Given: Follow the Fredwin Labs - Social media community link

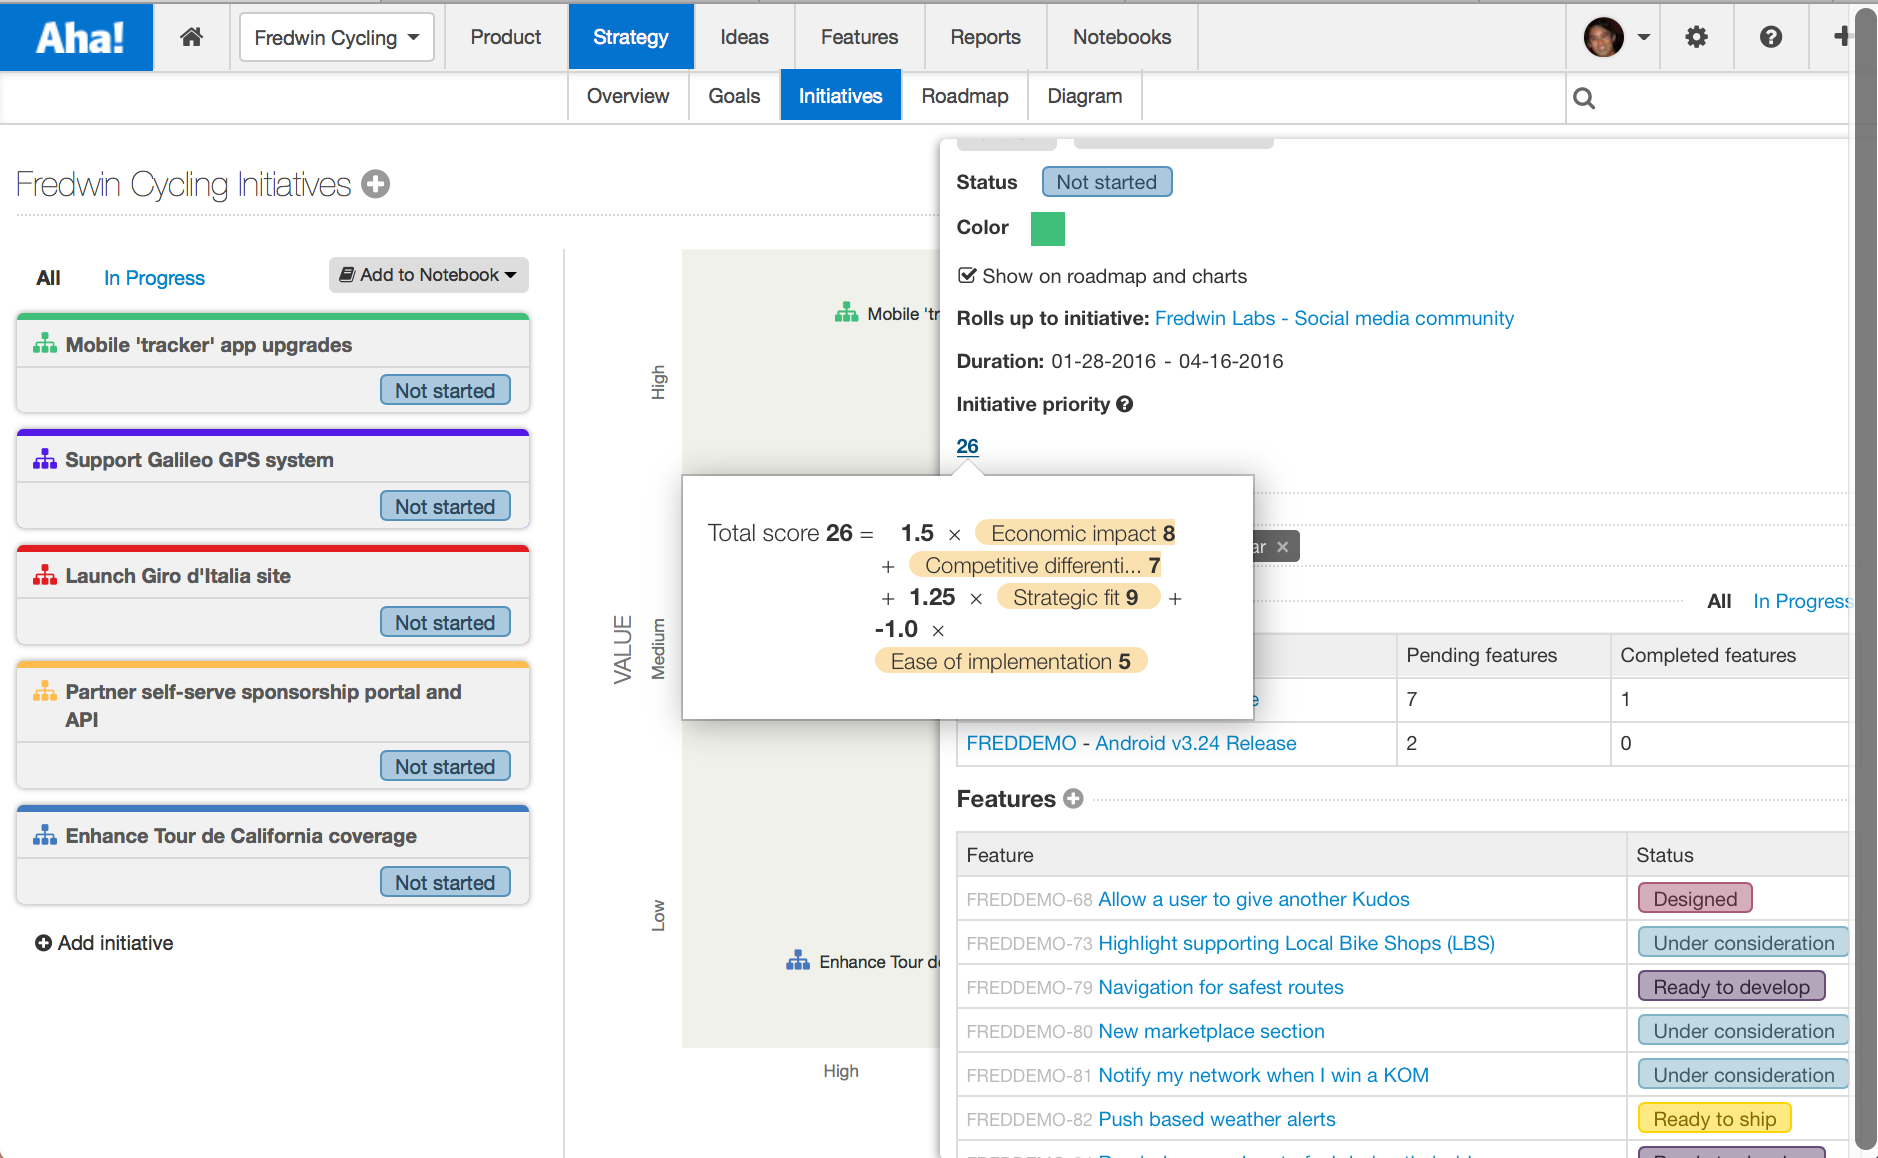Looking at the screenshot, I should pos(1333,318).
